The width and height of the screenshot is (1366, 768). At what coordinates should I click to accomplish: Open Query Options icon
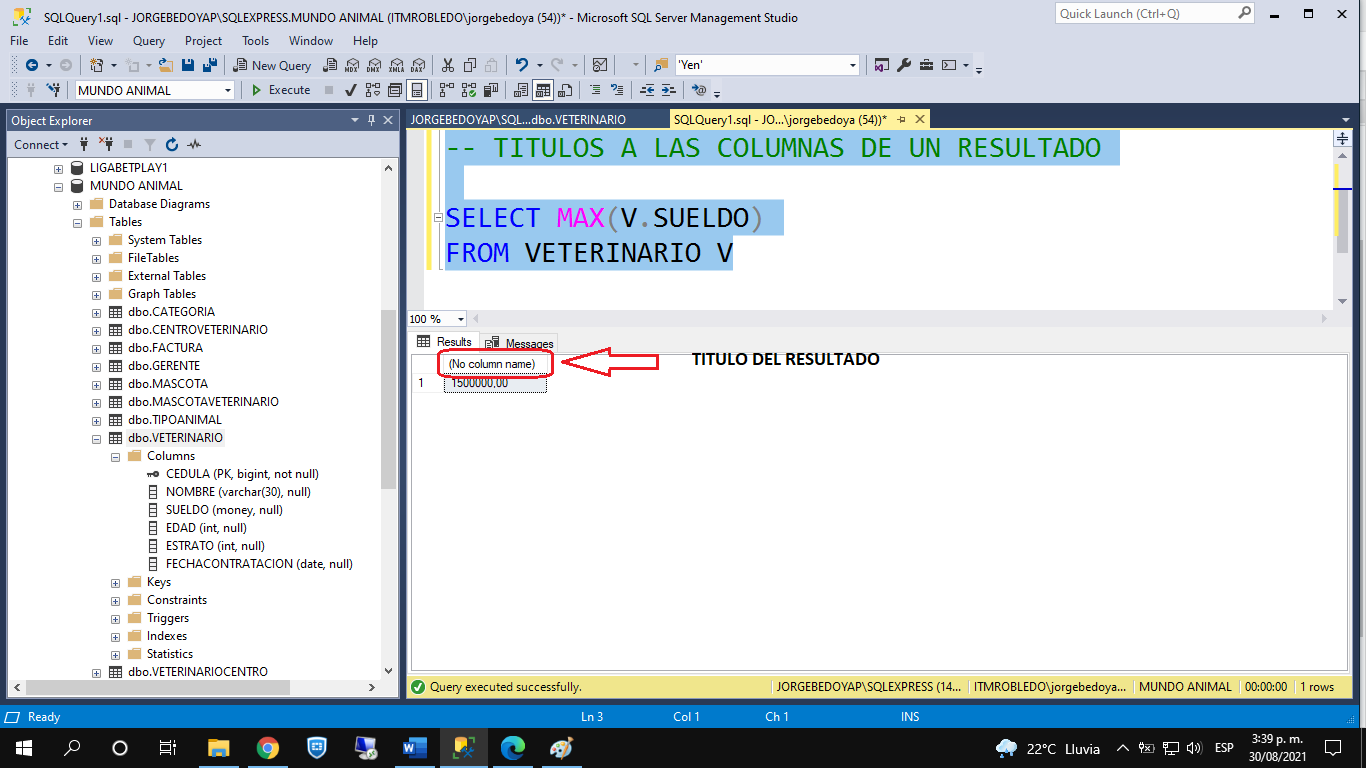pyautogui.click(x=395, y=90)
